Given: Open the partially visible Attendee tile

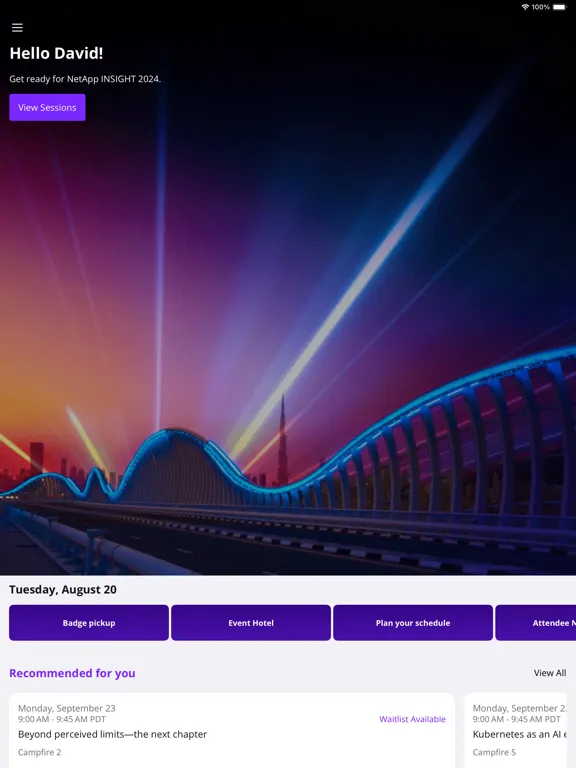Looking at the screenshot, I should (x=536, y=623).
